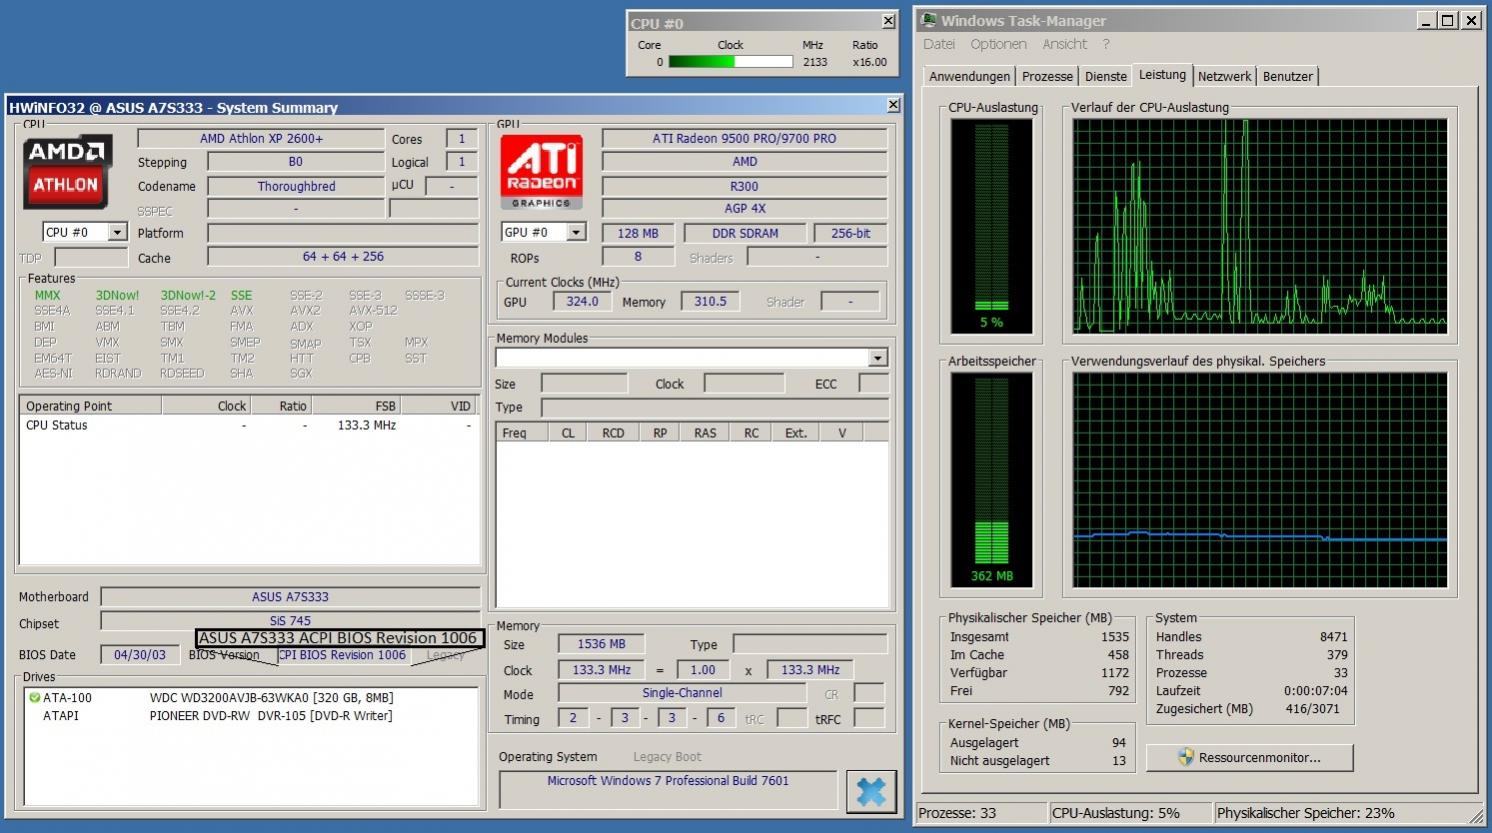Viewport: 1492px width, 833px height.
Task: Select the PIONEER DVD-RW drive entry
Action: pyautogui.click(x=270, y=716)
